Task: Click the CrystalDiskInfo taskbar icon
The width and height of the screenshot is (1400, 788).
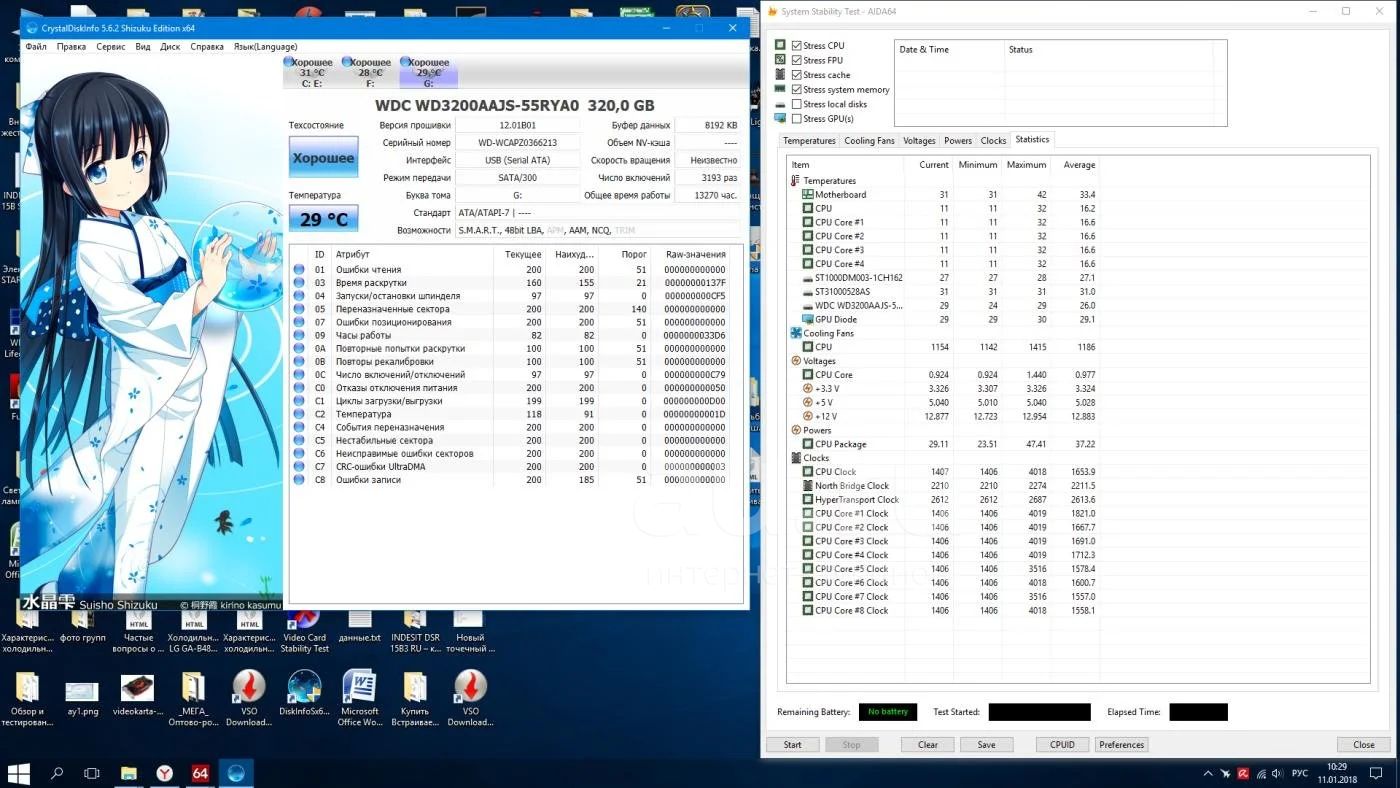Action: (x=236, y=773)
